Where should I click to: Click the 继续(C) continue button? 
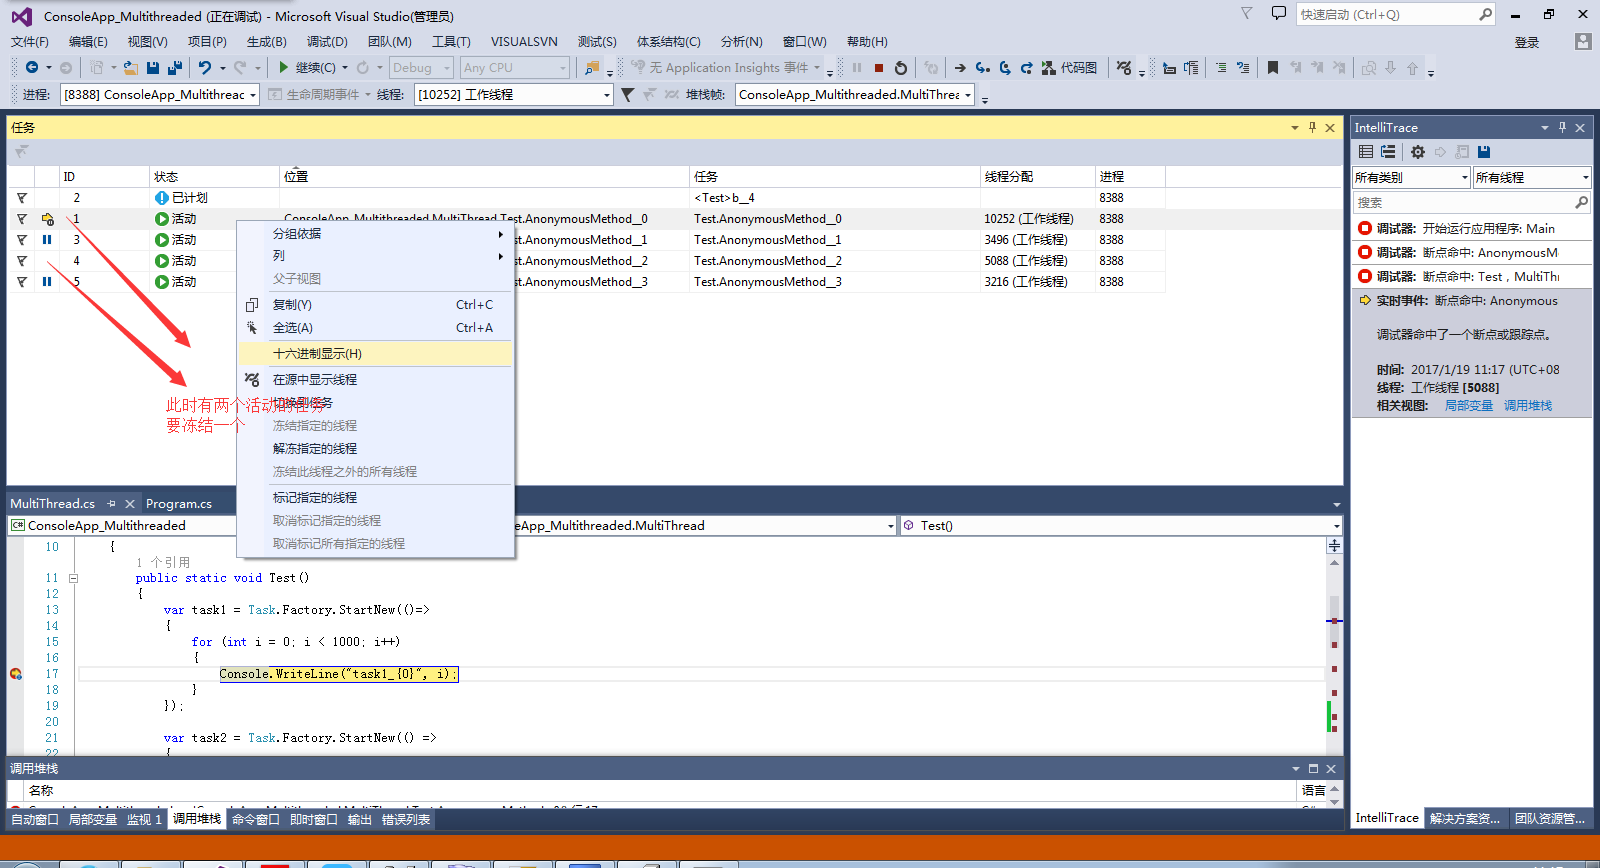[307, 68]
